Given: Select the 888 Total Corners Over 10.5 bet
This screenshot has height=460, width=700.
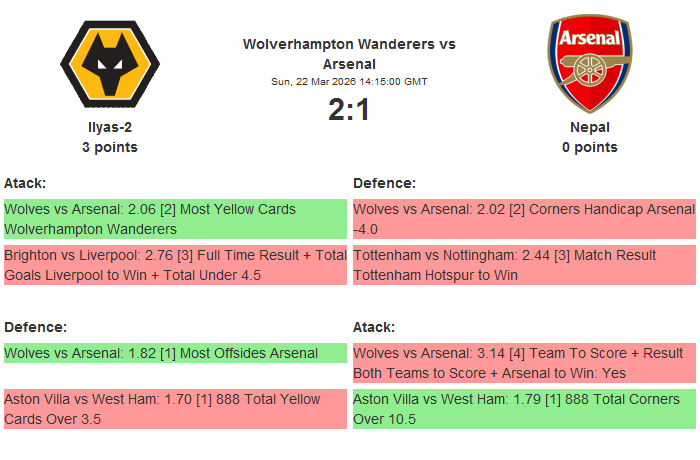Looking at the screenshot, I should 524,409.
